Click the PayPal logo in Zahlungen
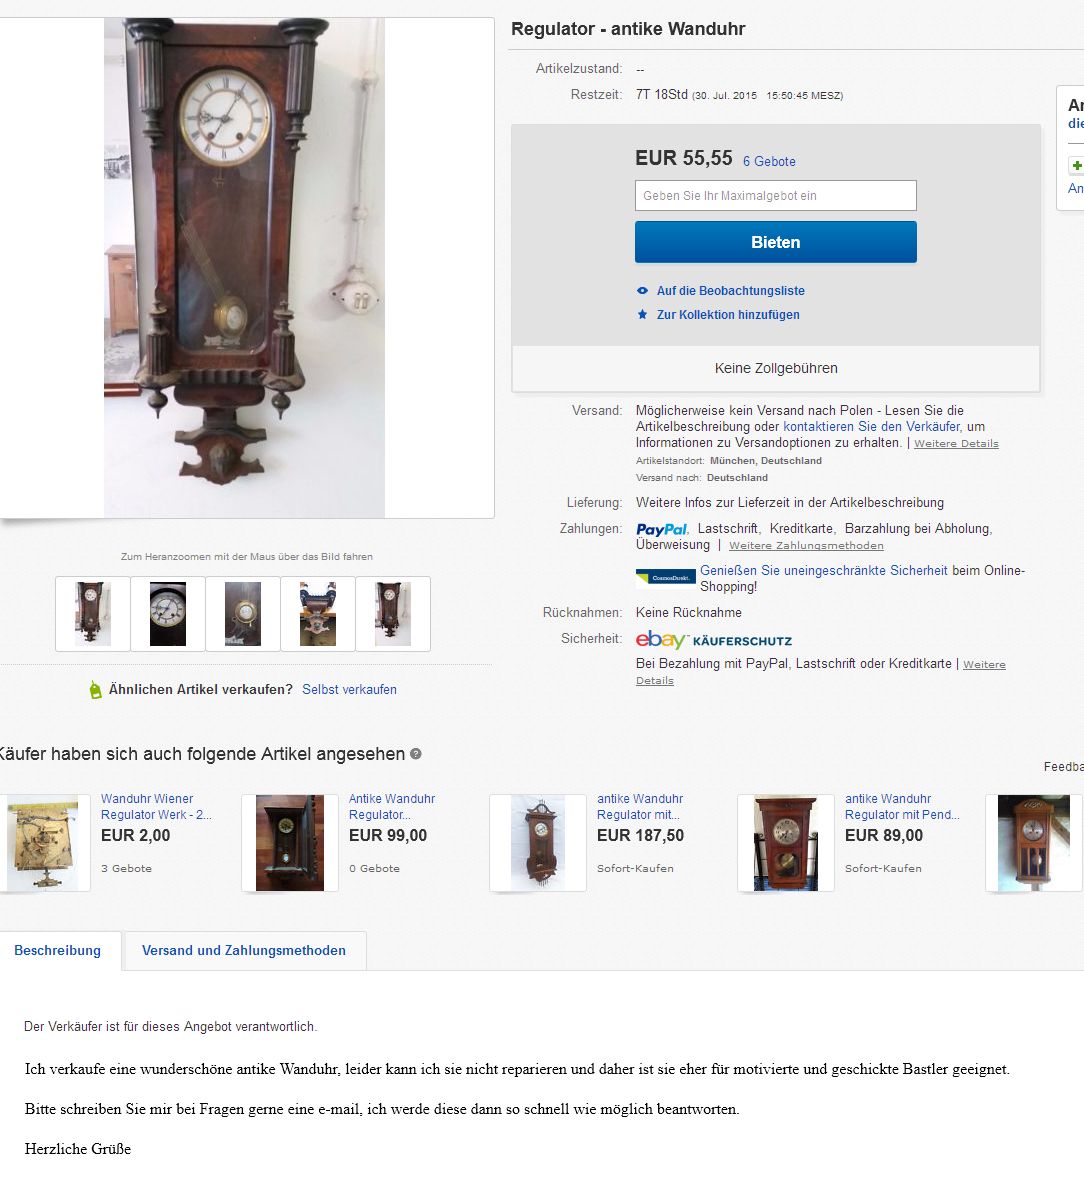 pos(662,530)
